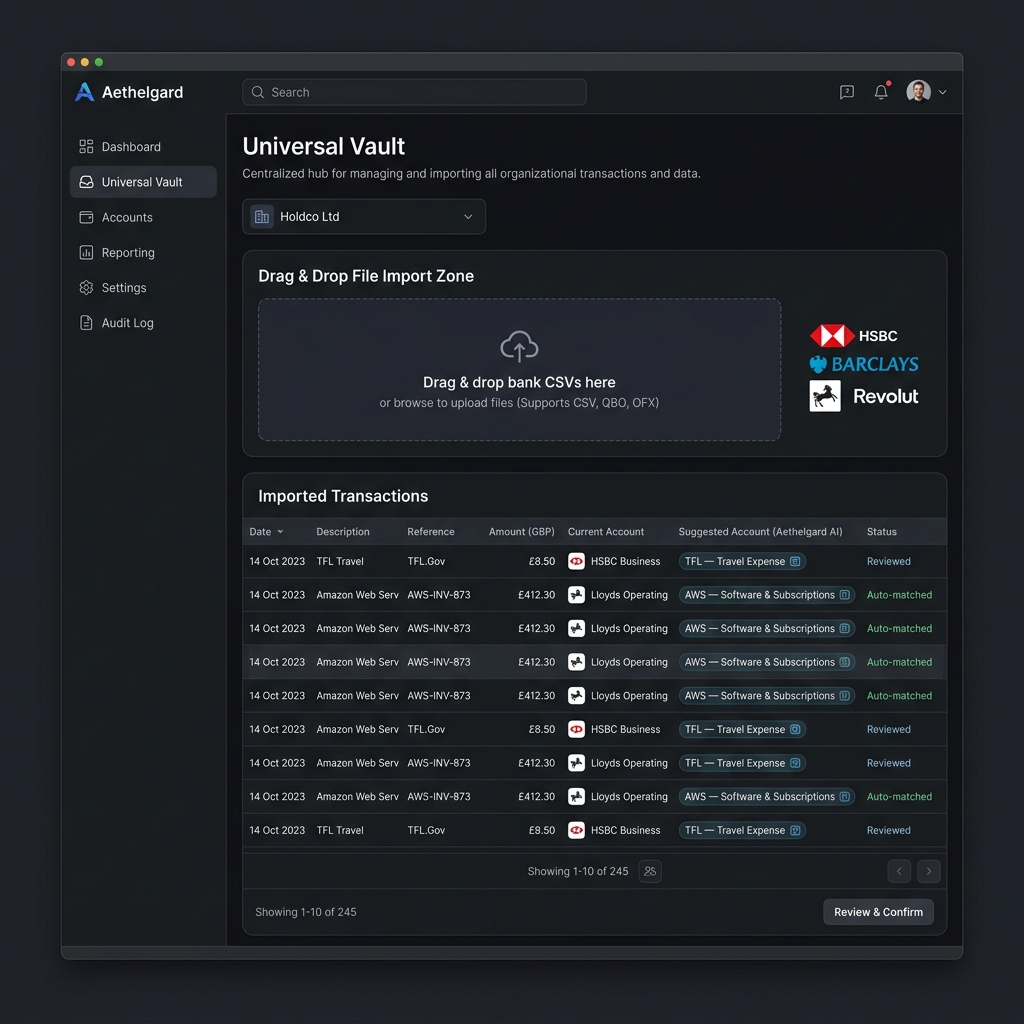Click the user profile avatar

[x=918, y=91]
